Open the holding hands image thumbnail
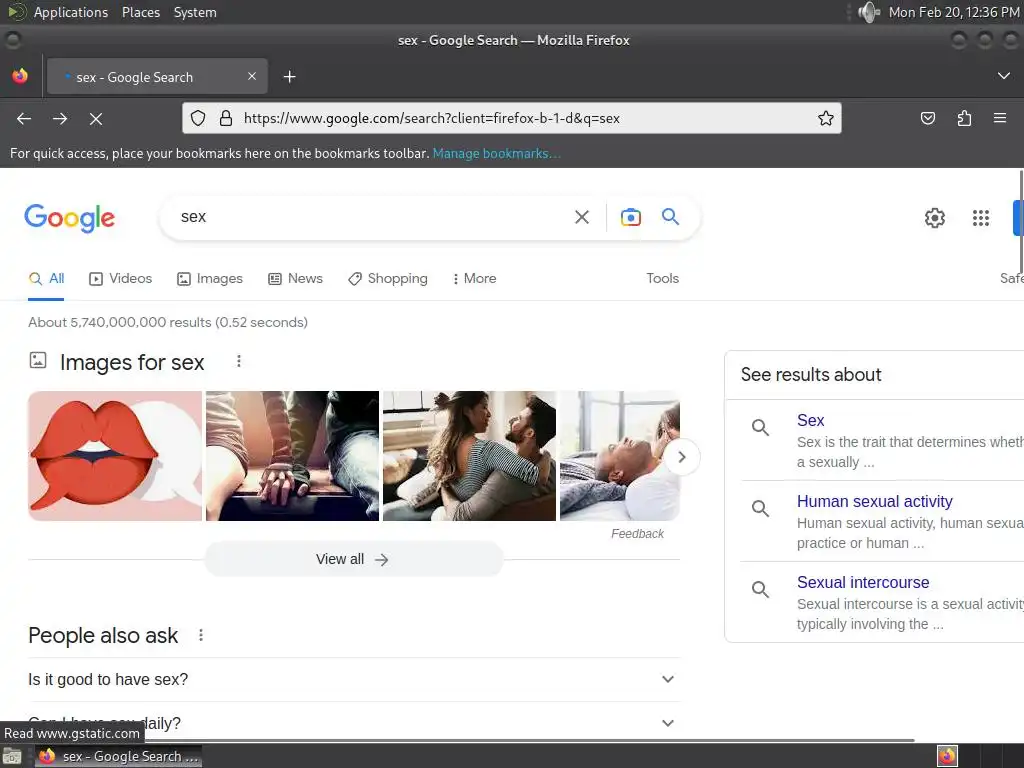This screenshot has height=768, width=1024. click(x=292, y=456)
